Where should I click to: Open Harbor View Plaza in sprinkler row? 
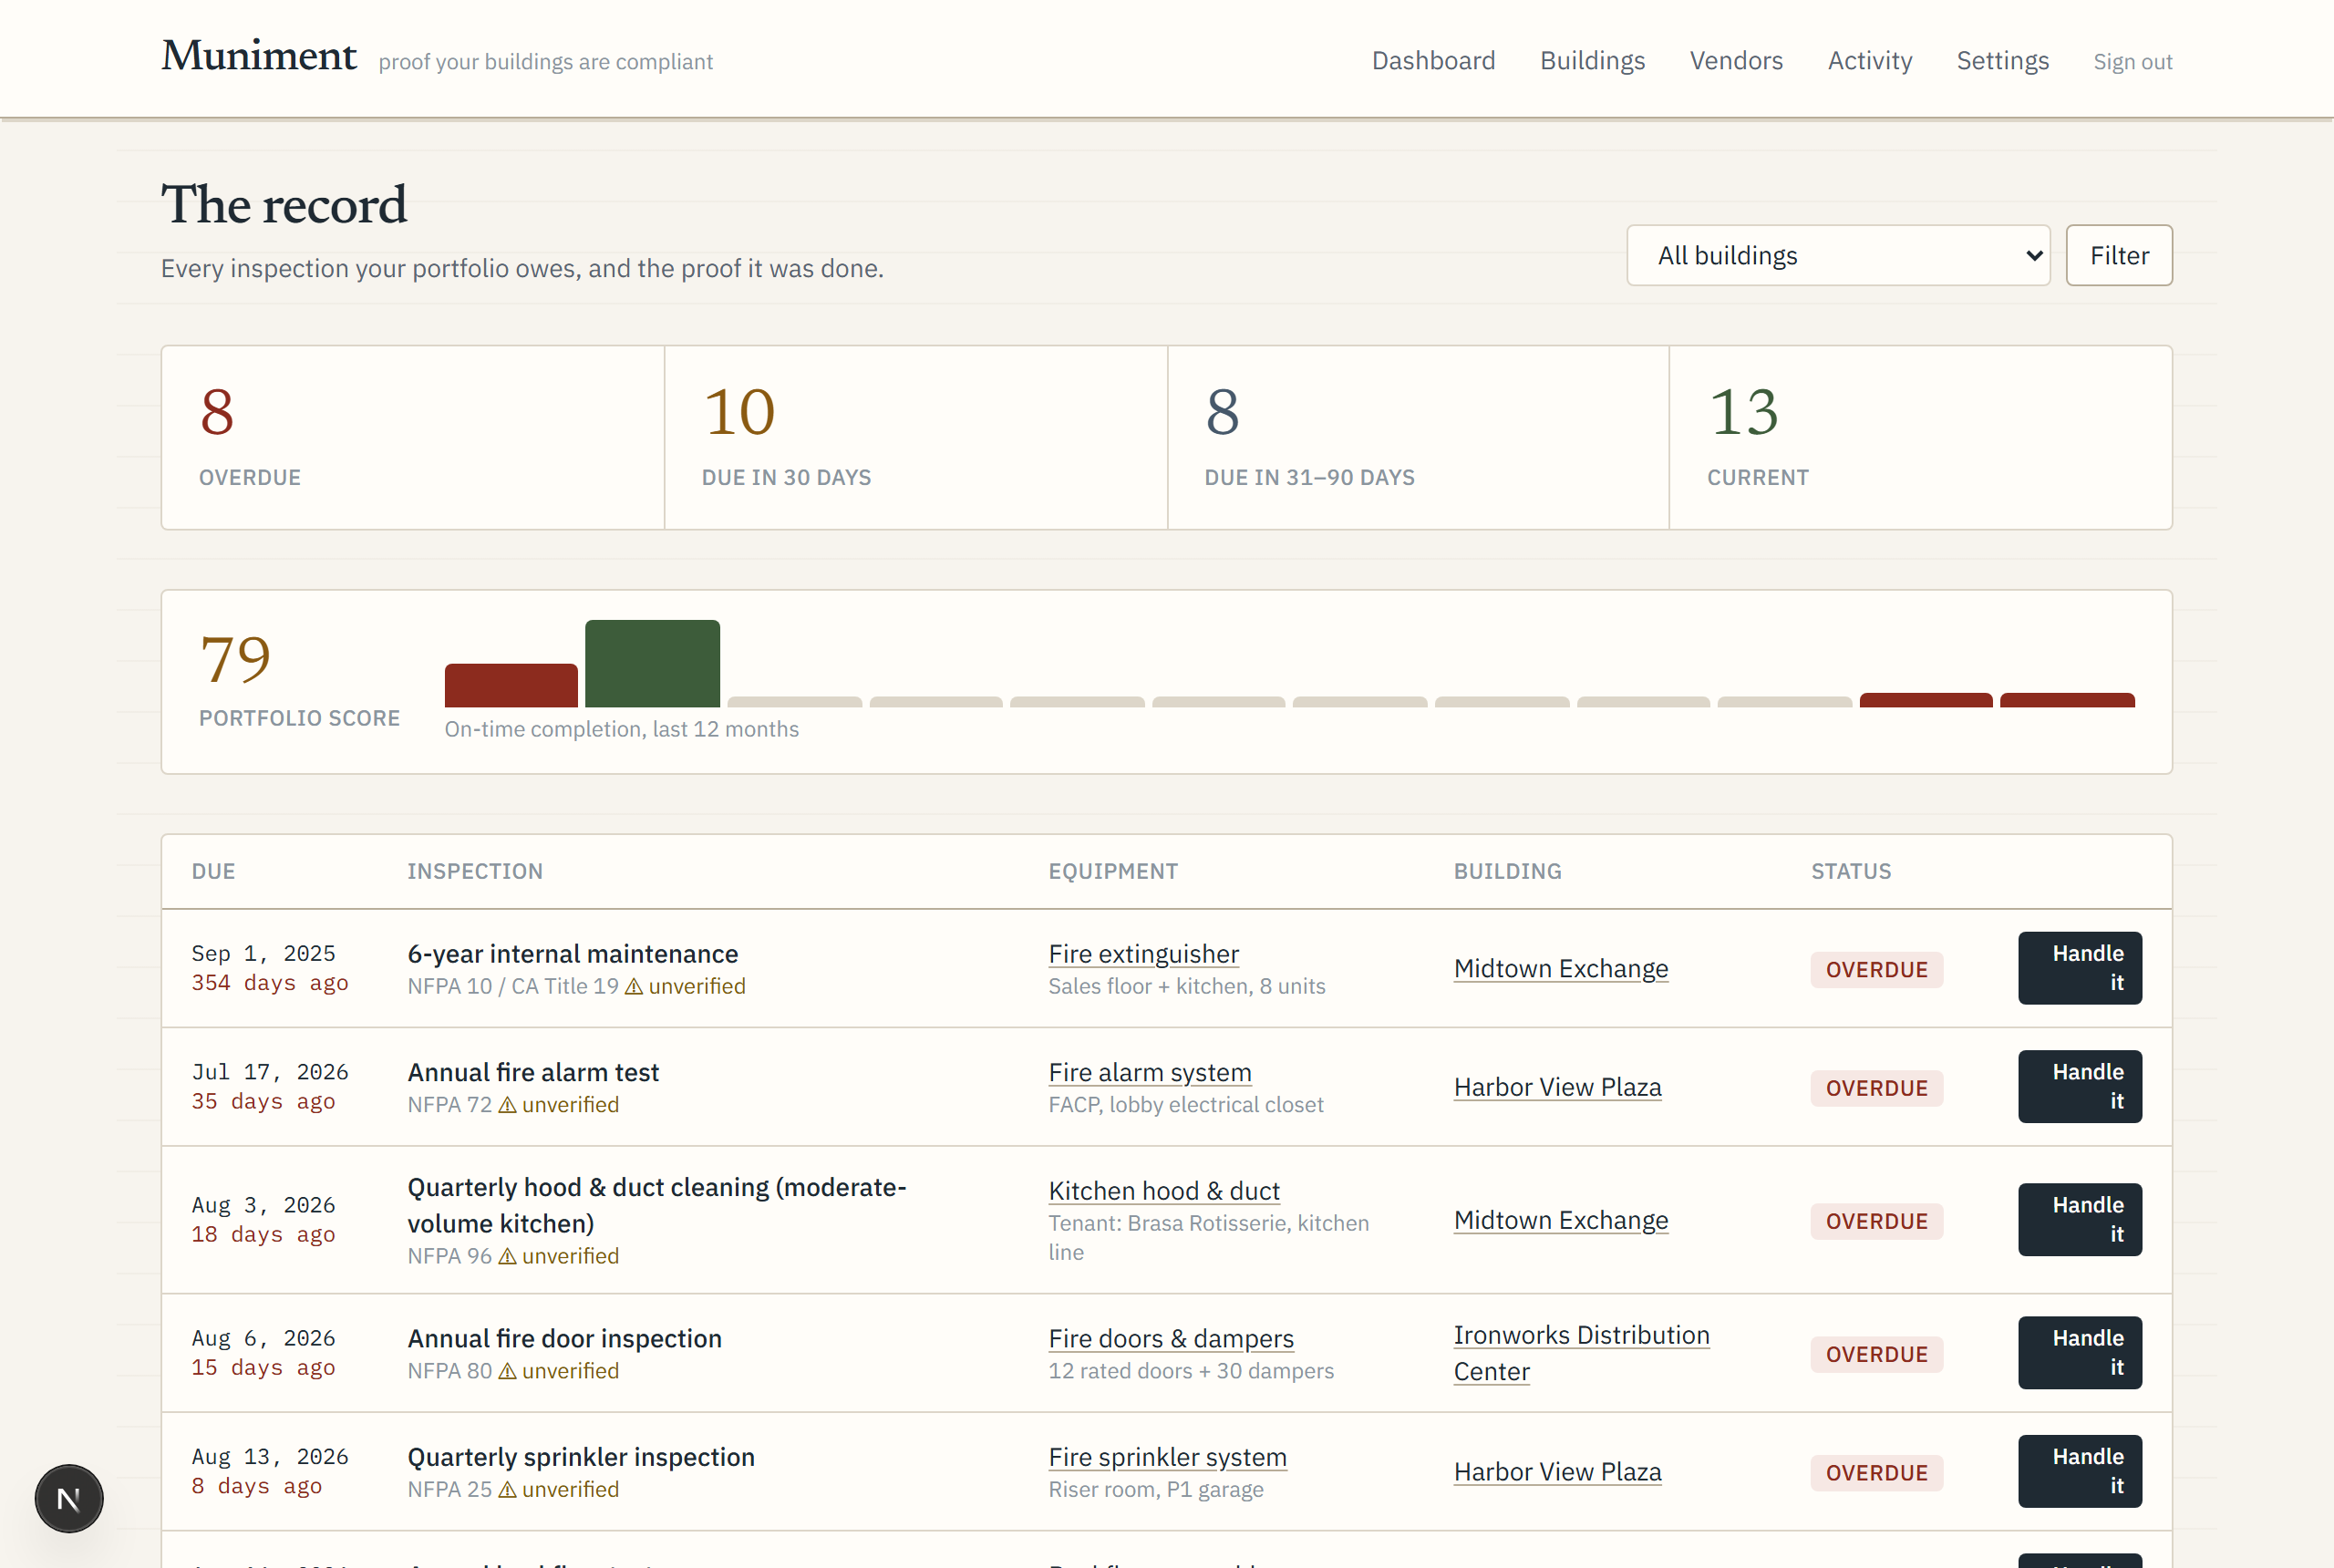pos(1557,1471)
